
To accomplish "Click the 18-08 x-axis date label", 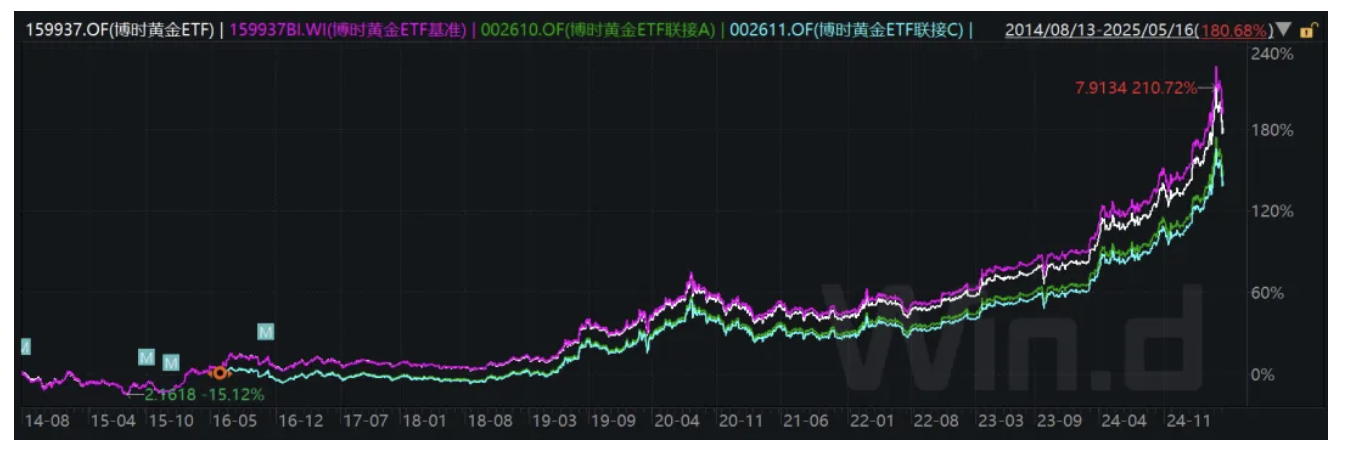I will tap(490, 421).
